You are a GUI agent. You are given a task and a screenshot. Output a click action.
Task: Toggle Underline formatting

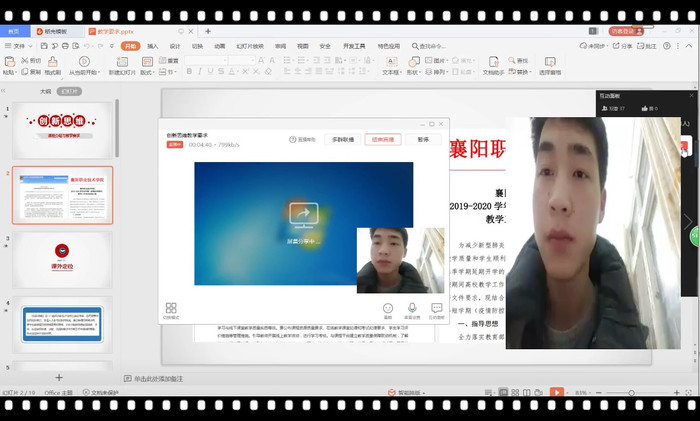tap(210, 71)
